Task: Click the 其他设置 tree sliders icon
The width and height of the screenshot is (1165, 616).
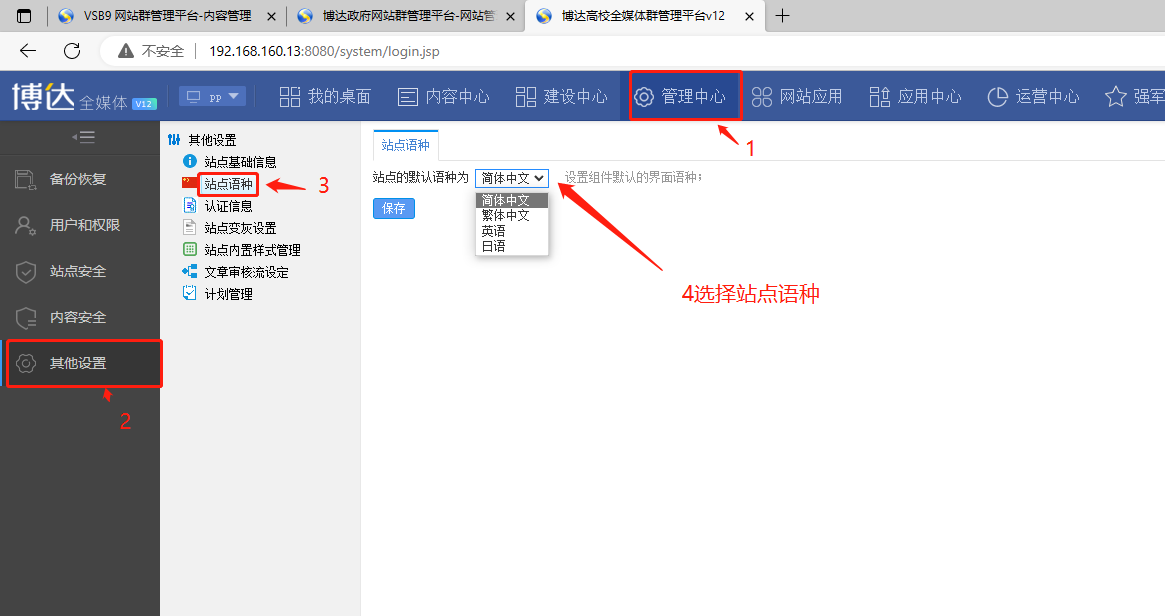Action: click(174, 140)
